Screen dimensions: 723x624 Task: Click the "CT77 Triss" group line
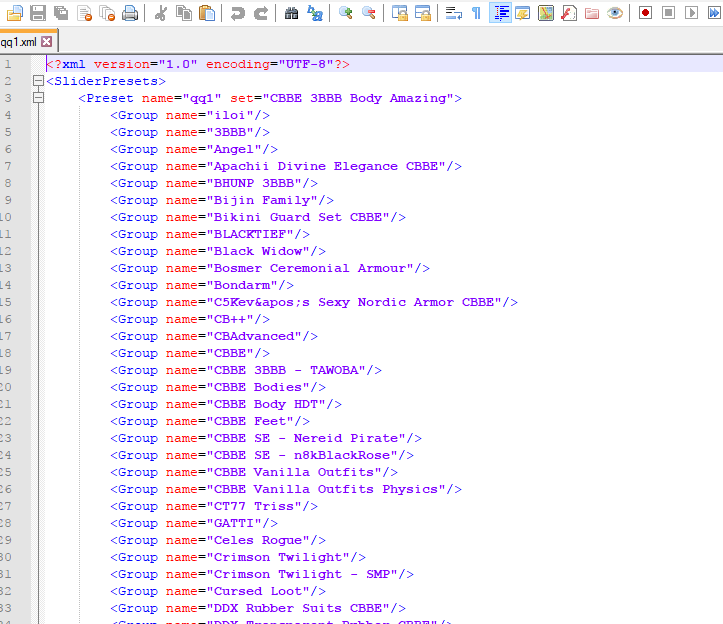tap(214, 506)
